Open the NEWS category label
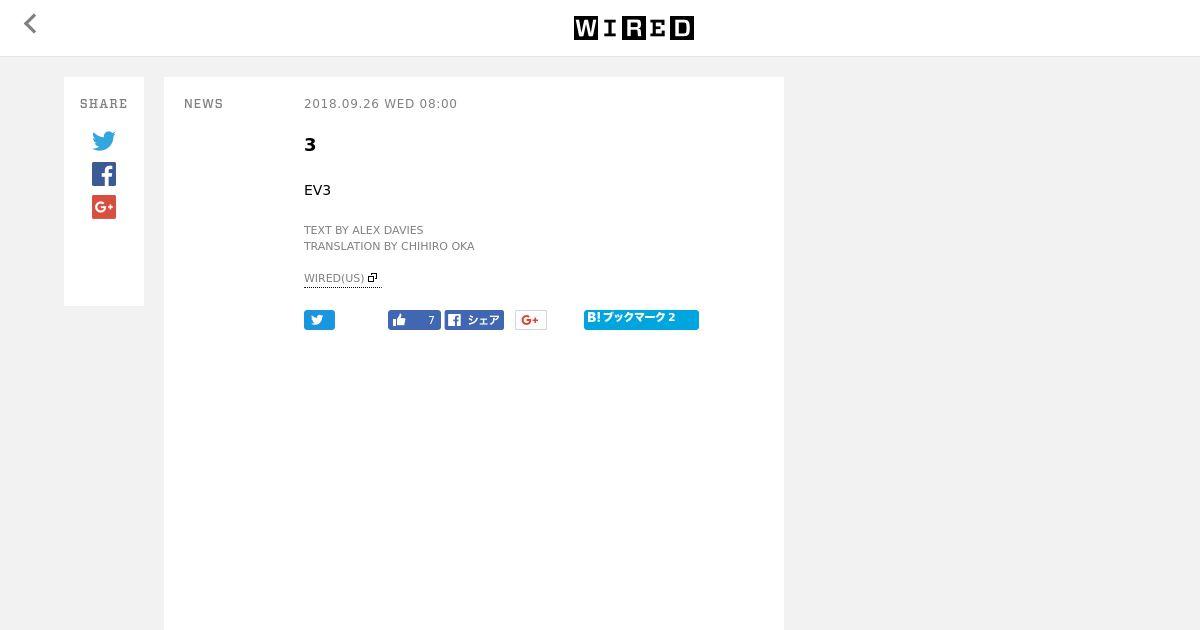The height and width of the screenshot is (630, 1200). click(x=204, y=104)
